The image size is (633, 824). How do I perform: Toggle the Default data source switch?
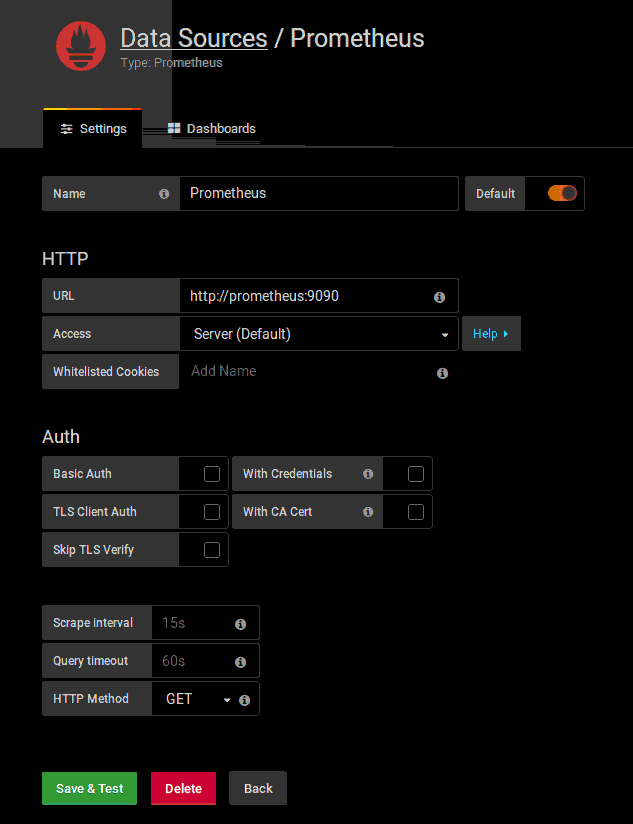[562, 193]
